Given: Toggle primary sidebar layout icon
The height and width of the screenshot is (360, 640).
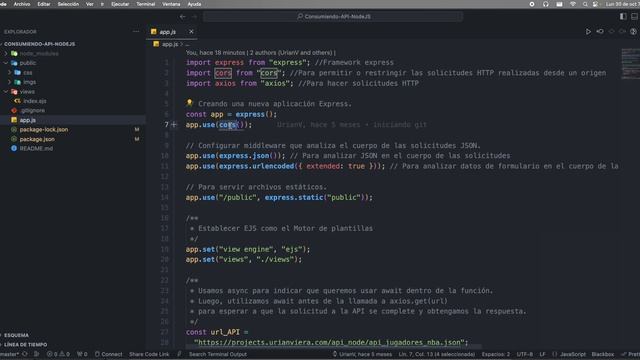Looking at the screenshot, I should [623, 16].
